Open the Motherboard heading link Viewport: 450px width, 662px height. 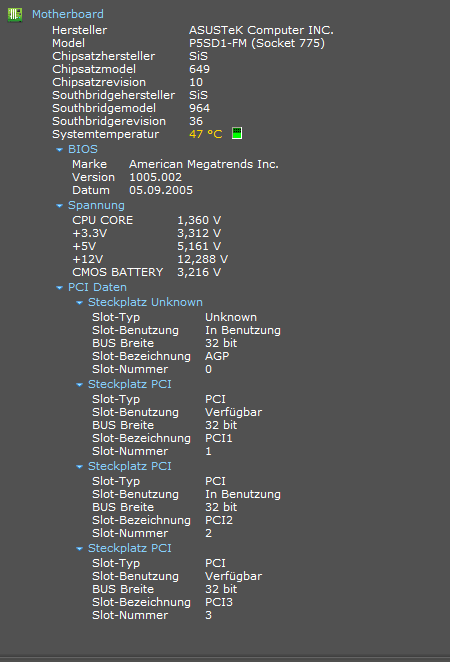point(68,14)
